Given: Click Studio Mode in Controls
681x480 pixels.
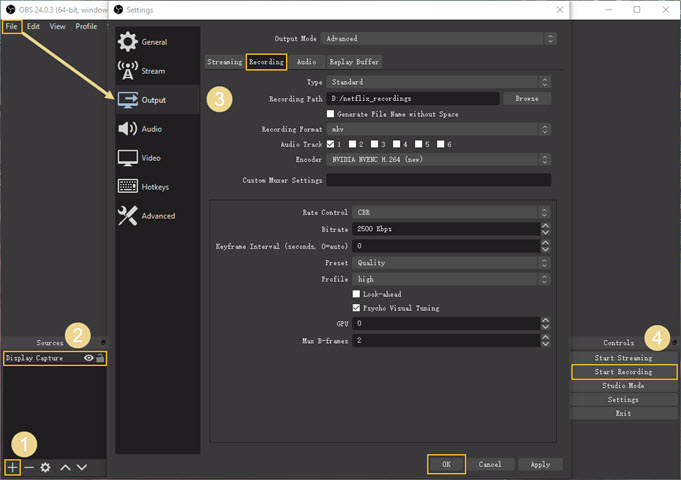Looking at the screenshot, I should [624, 386].
